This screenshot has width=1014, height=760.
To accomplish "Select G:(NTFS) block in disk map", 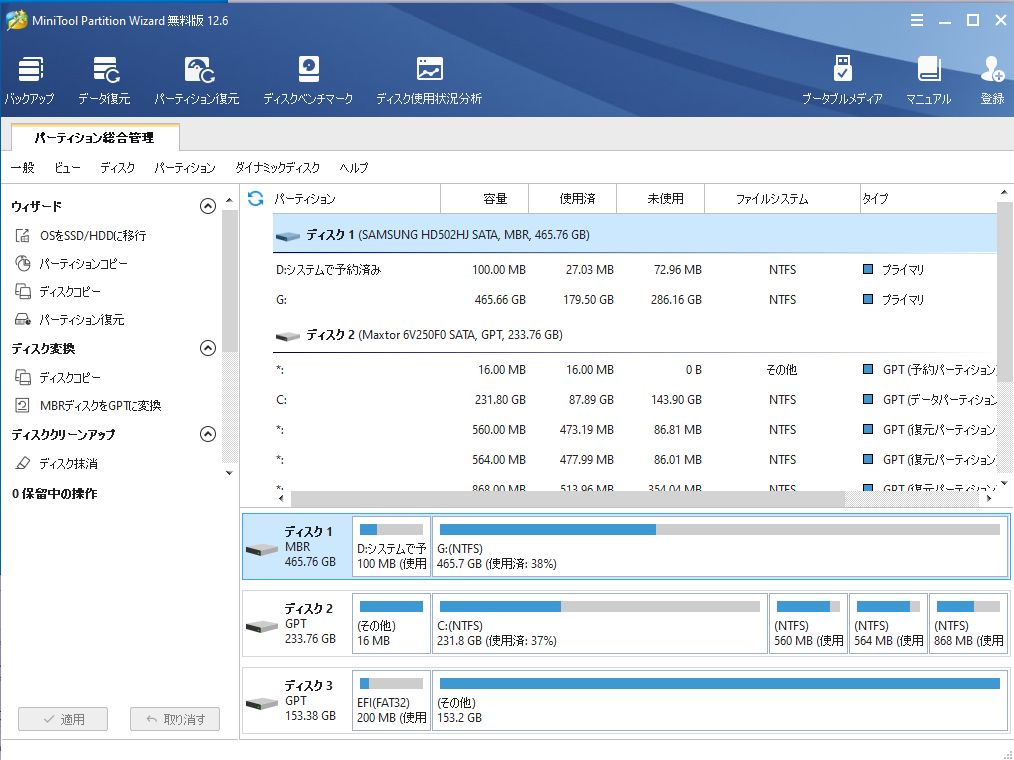I will [720, 547].
